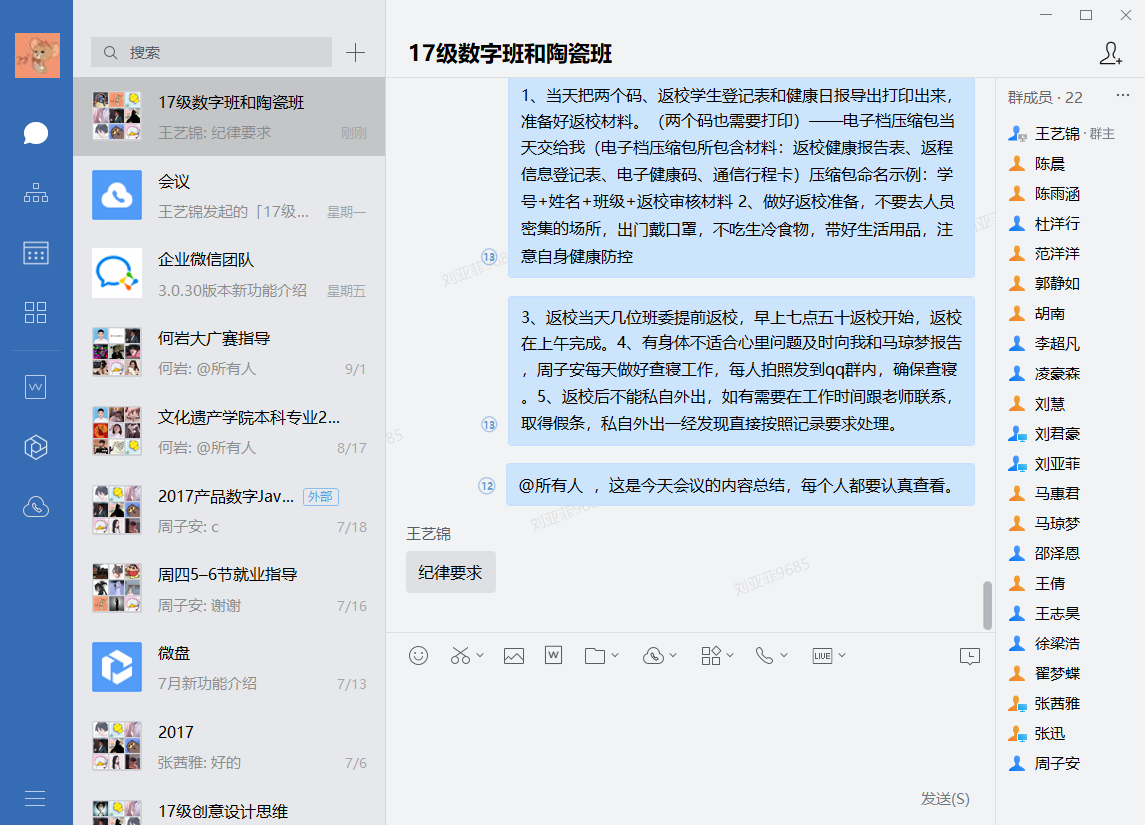Click the message input text area
The width and height of the screenshot is (1145, 825).
pyautogui.click(x=690, y=730)
